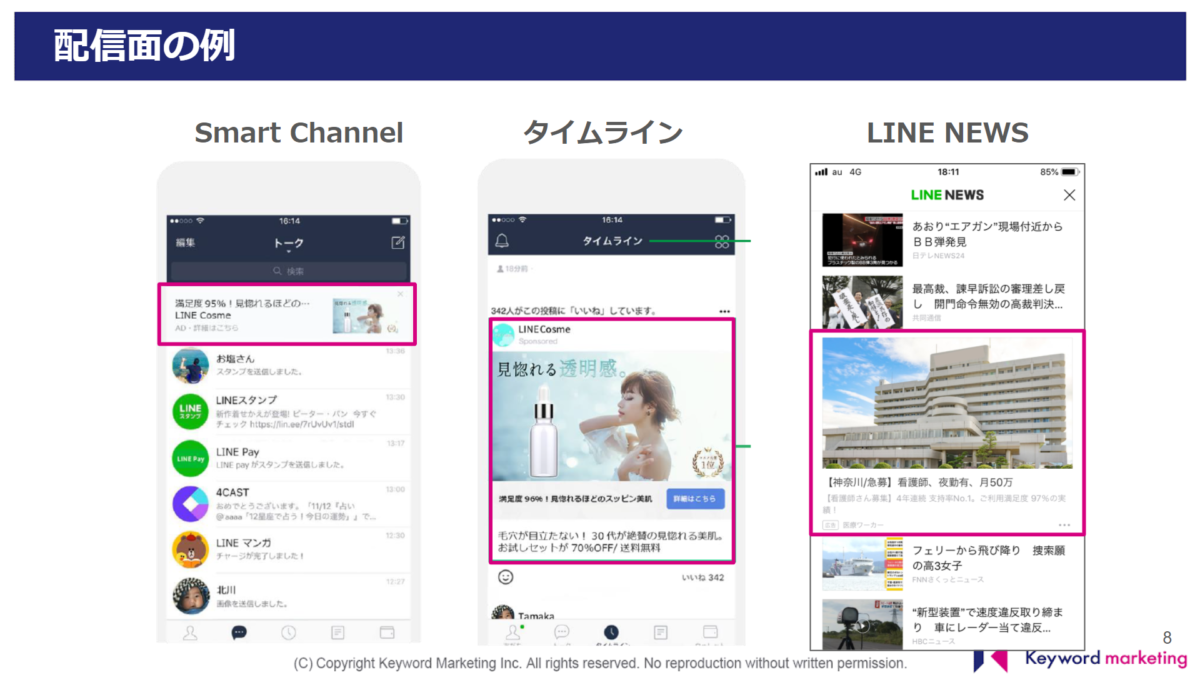1200x675 pixels.
Task: Open the 見惚れる透明感 ad image
Action: point(611,415)
